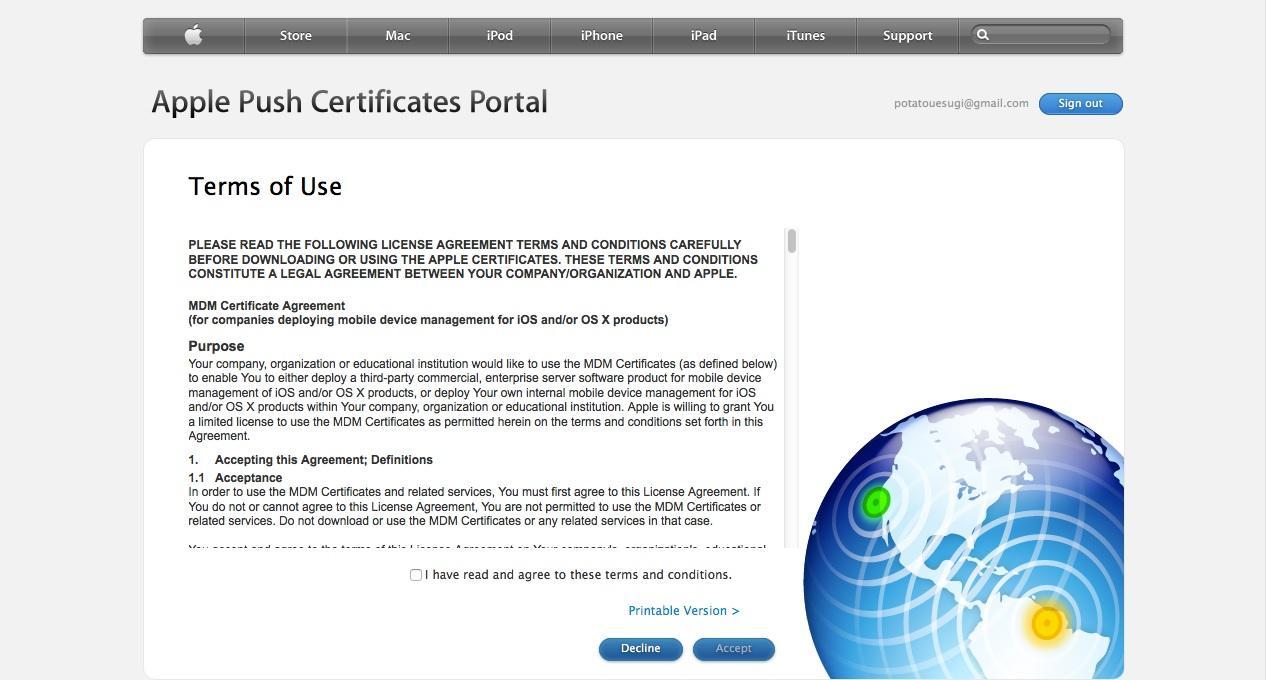Check the agree to terms checkbox
This screenshot has width=1266, height=680.
pos(416,575)
